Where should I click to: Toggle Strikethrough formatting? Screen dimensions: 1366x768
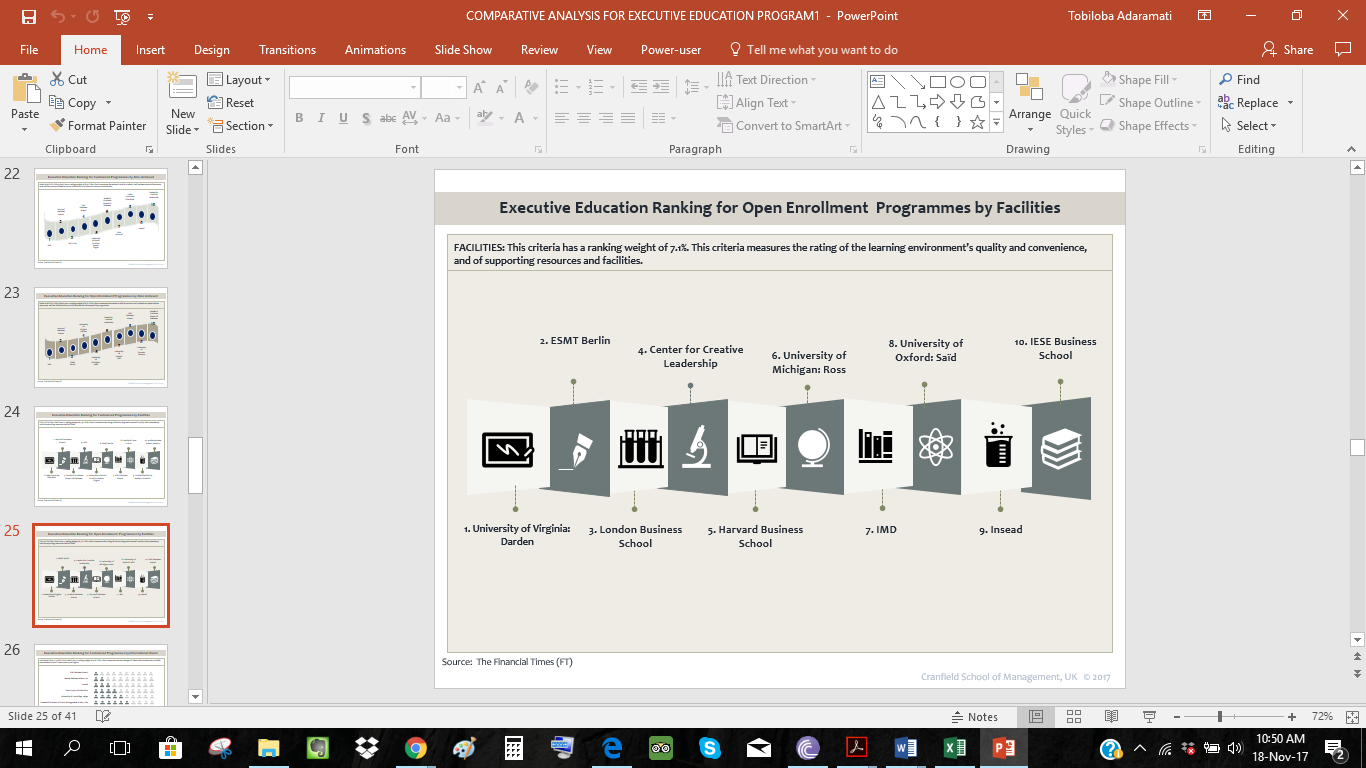388,118
